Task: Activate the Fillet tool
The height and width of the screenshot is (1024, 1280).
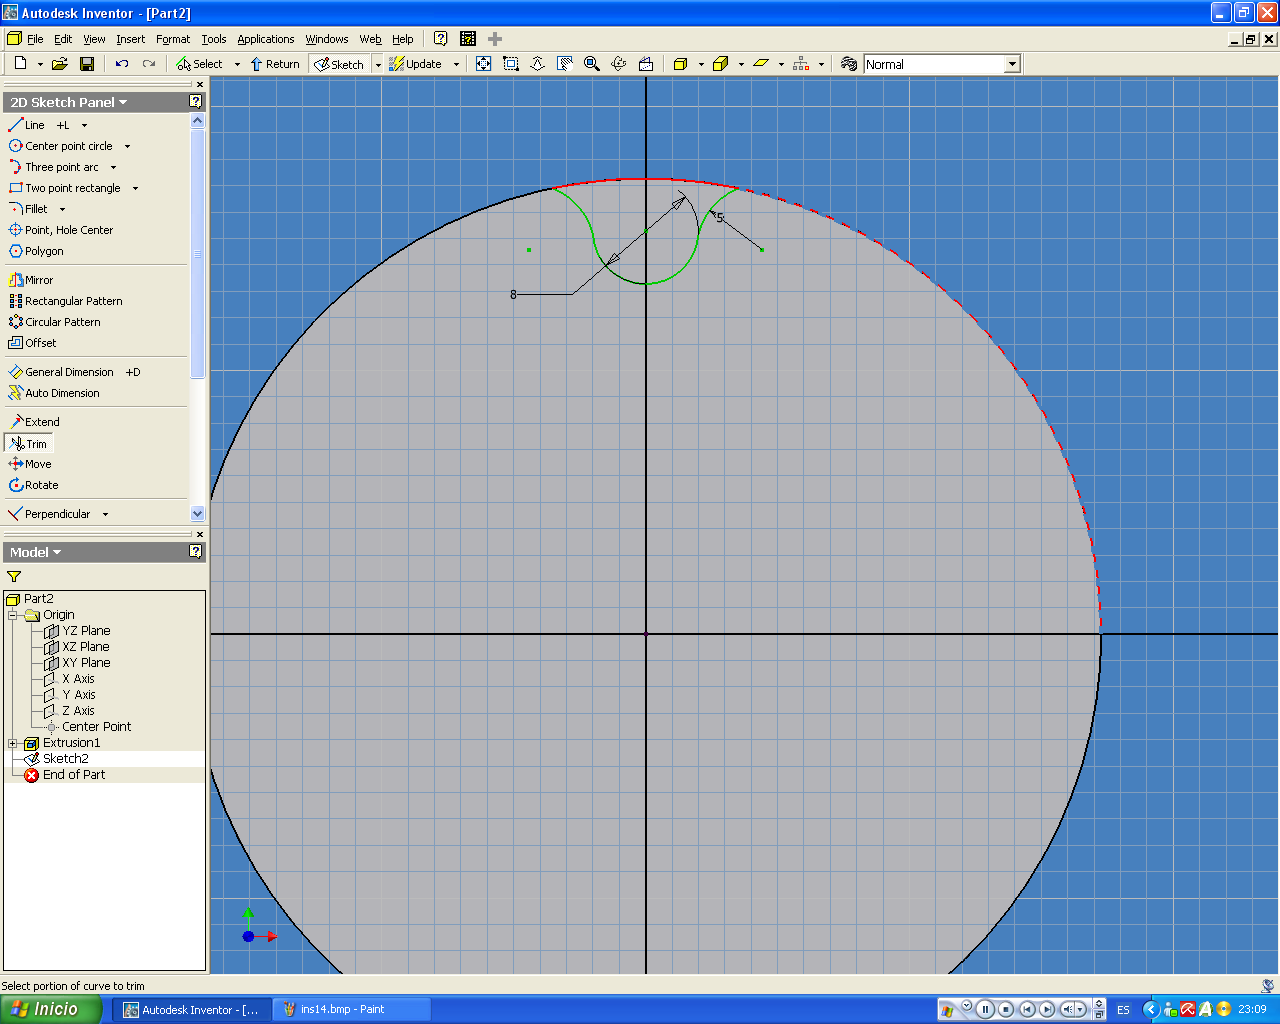Action: (x=28, y=209)
